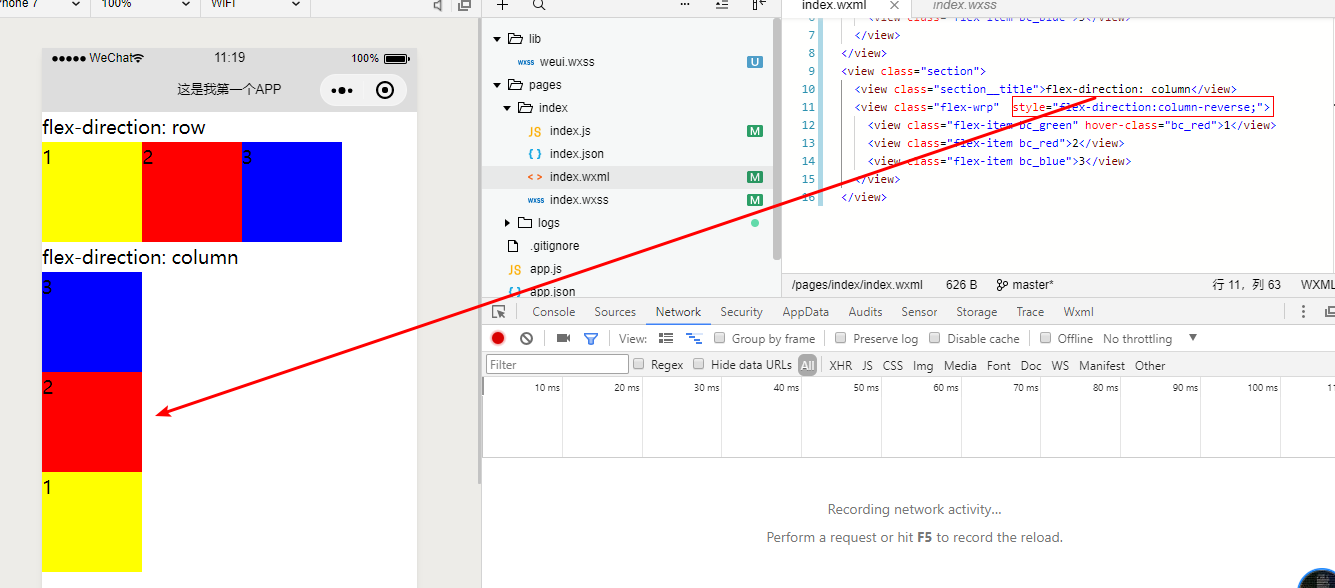Screen dimensions: 1335x588
Task: Enable the Preserve log checkbox
Action: click(x=841, y=338)
